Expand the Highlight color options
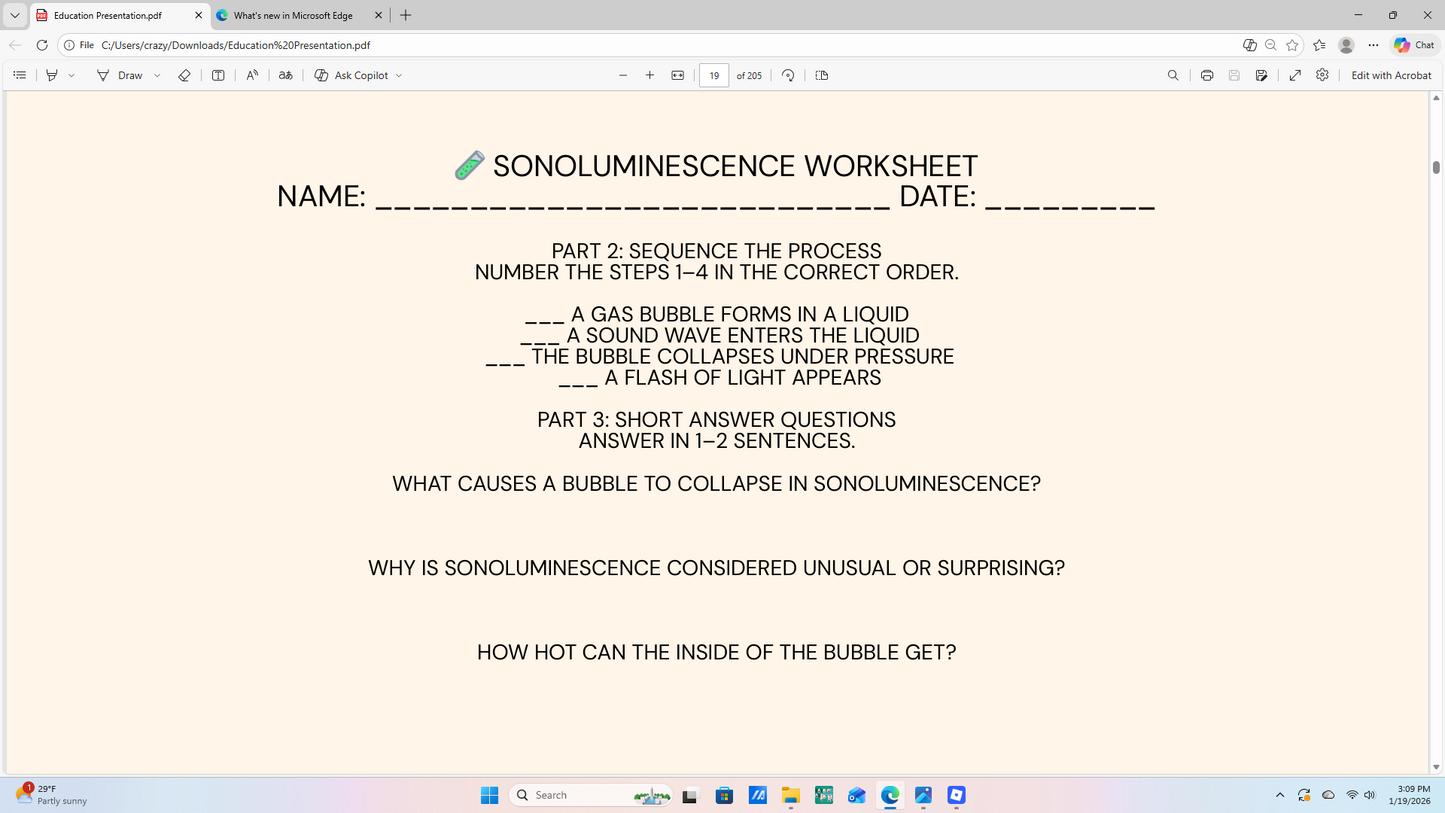 tap(71, 75)
